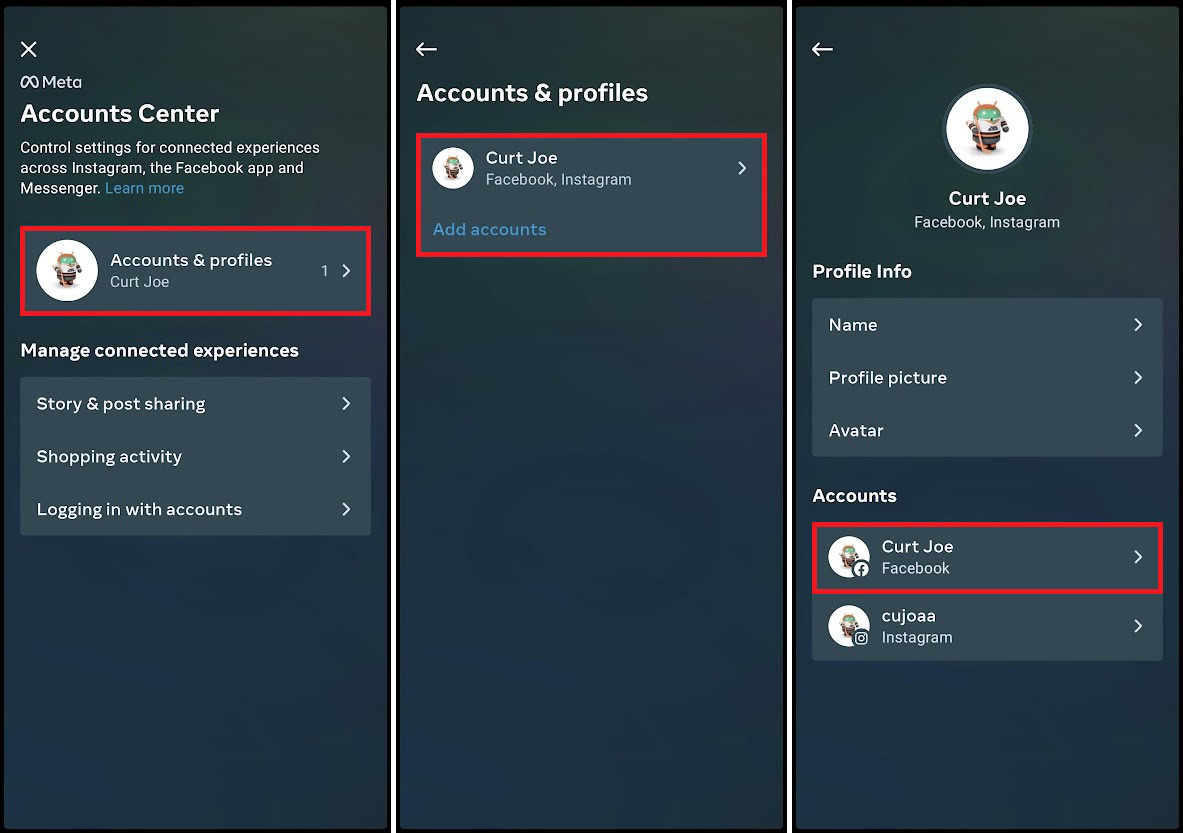Click Curt Joe's avatar in Accounts & profiles

coord(452,168)
